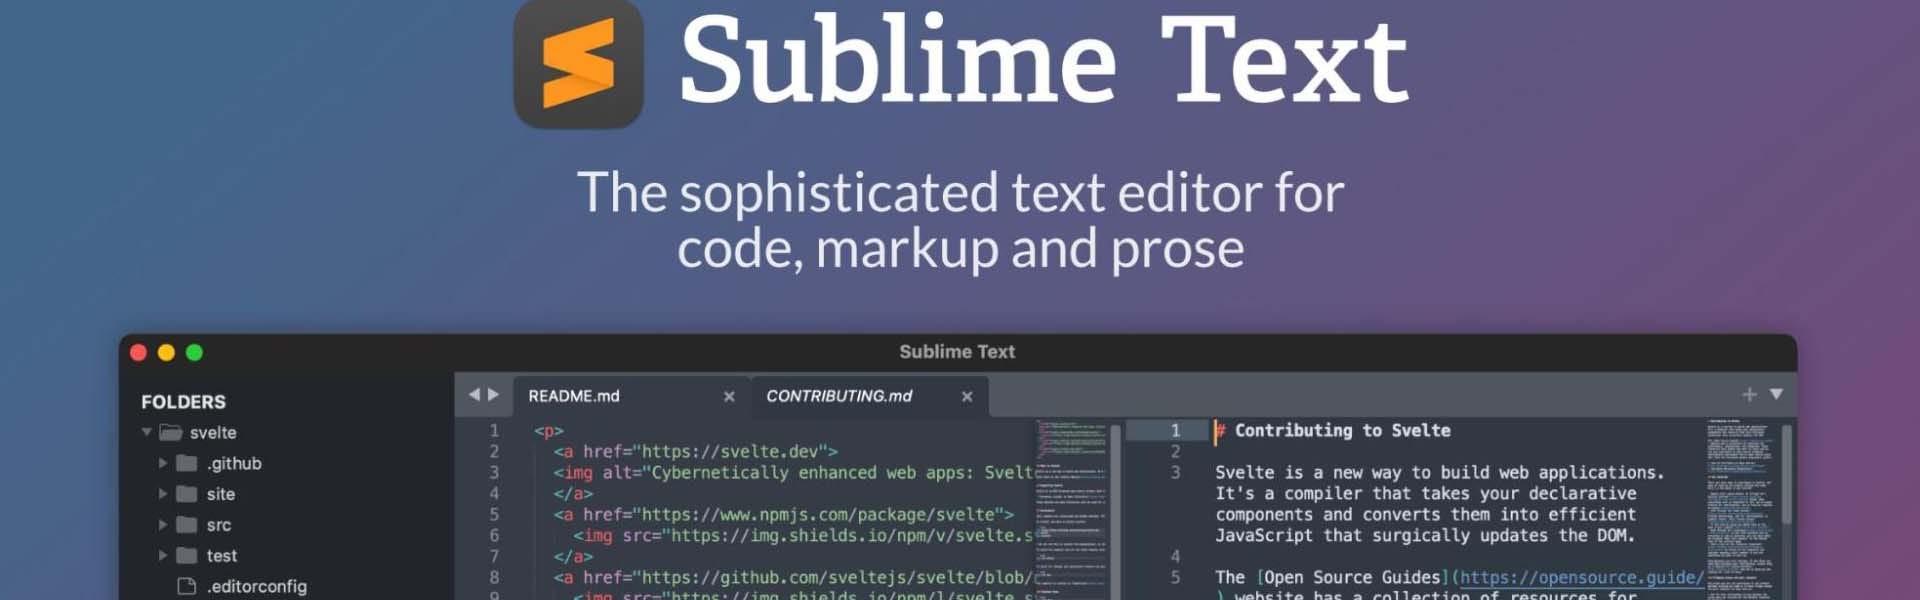The height and width of the screenshot is (600, 1920).
Task: Open the tab list dropdown arrow
Action: [x=1776, y=394]
